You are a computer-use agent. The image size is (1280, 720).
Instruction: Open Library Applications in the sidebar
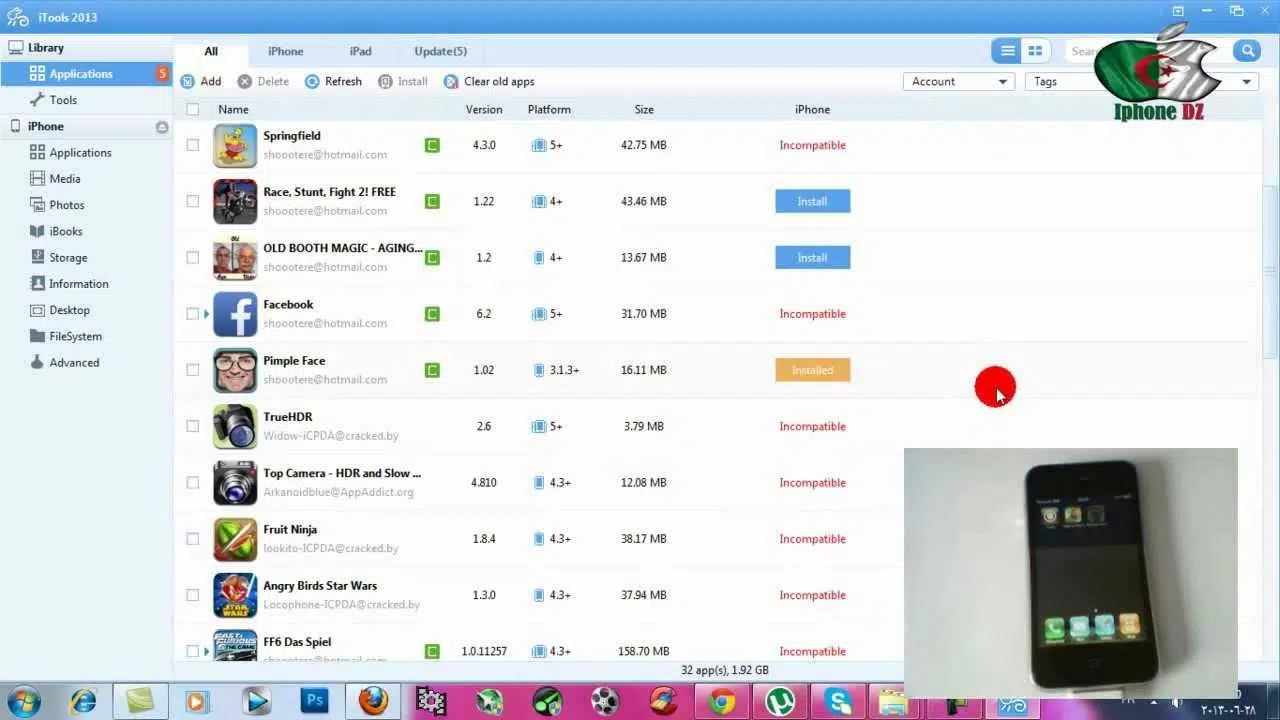tap(86, 73)
